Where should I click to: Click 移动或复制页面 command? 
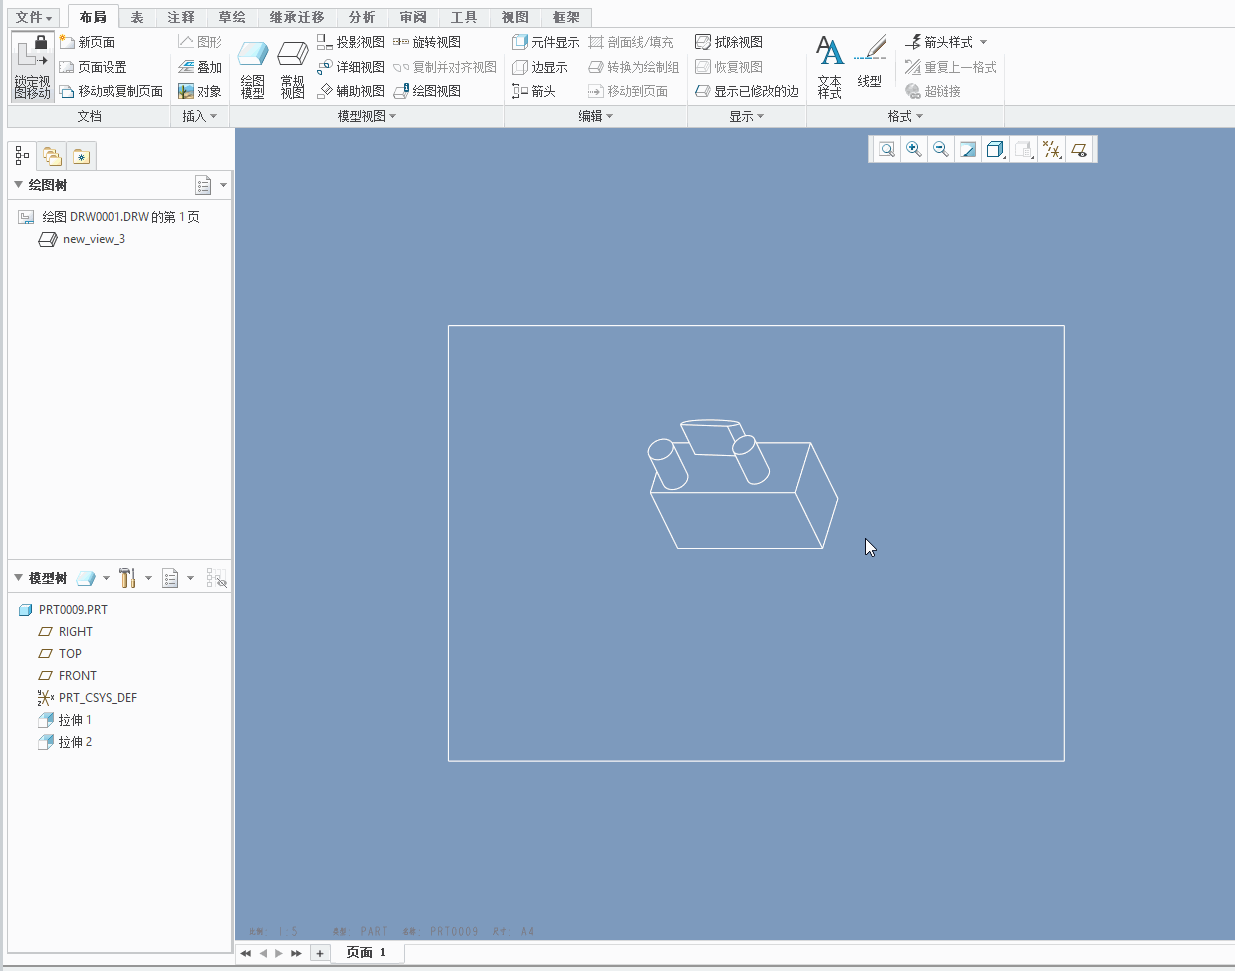click(x=111, y=91)
